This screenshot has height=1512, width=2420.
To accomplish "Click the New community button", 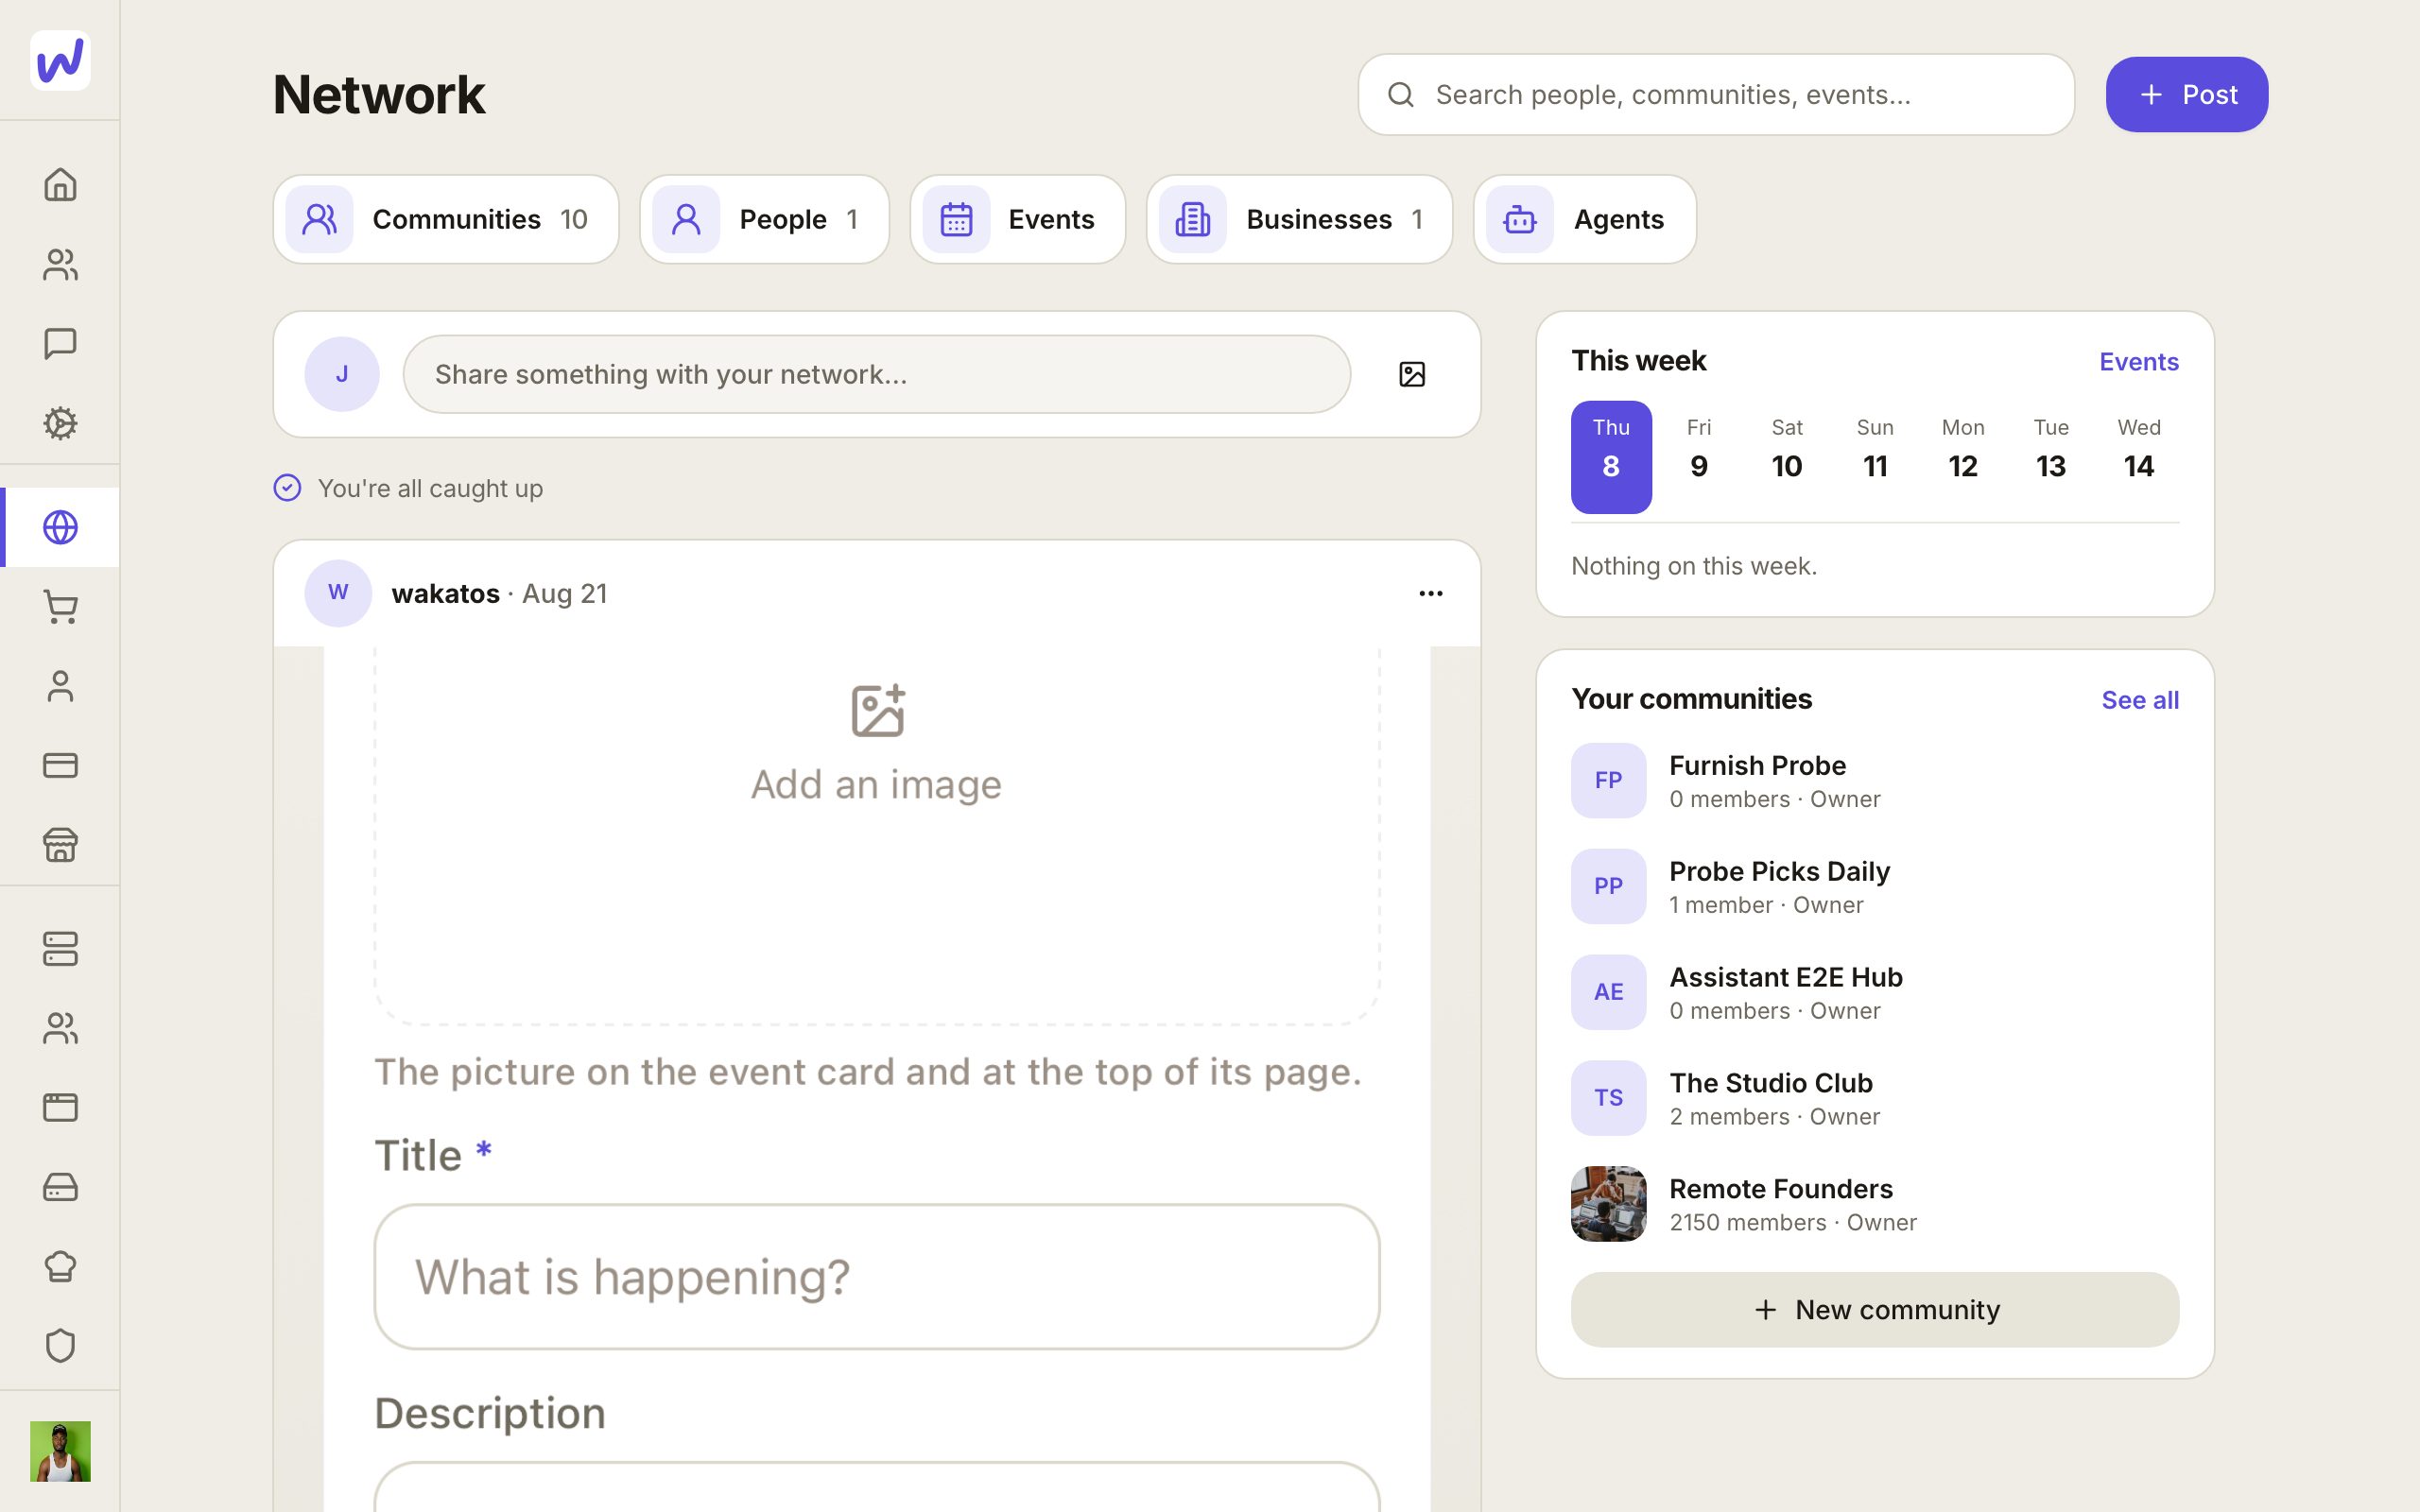I will [1874, 1309].
